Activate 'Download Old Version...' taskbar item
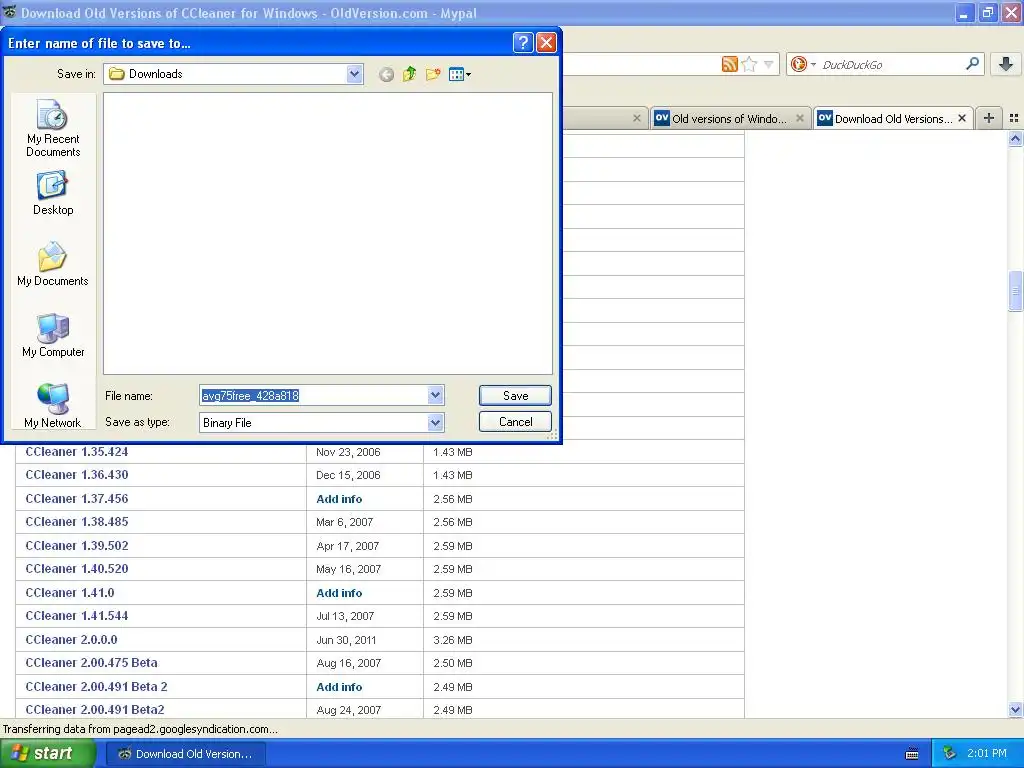This screenshot has height=768, width=1024. 185,754
